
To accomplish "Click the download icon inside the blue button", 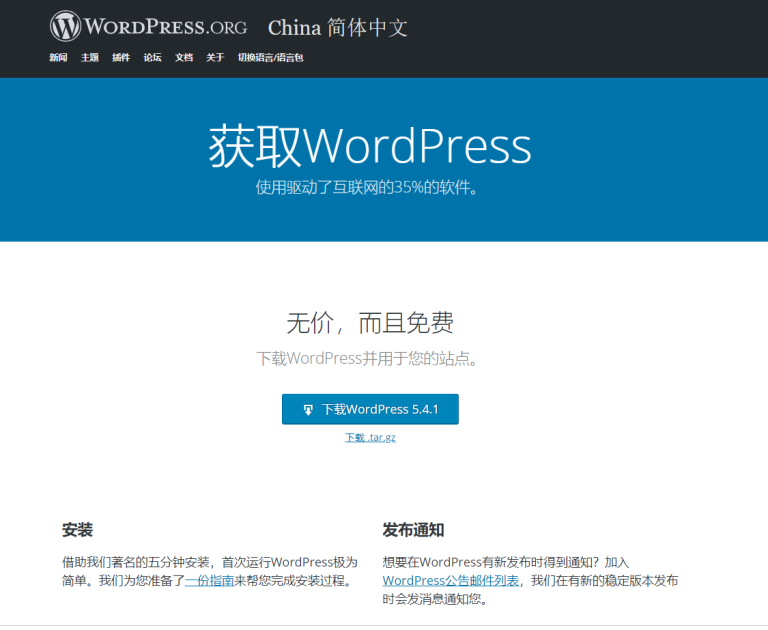I will 308,410.
